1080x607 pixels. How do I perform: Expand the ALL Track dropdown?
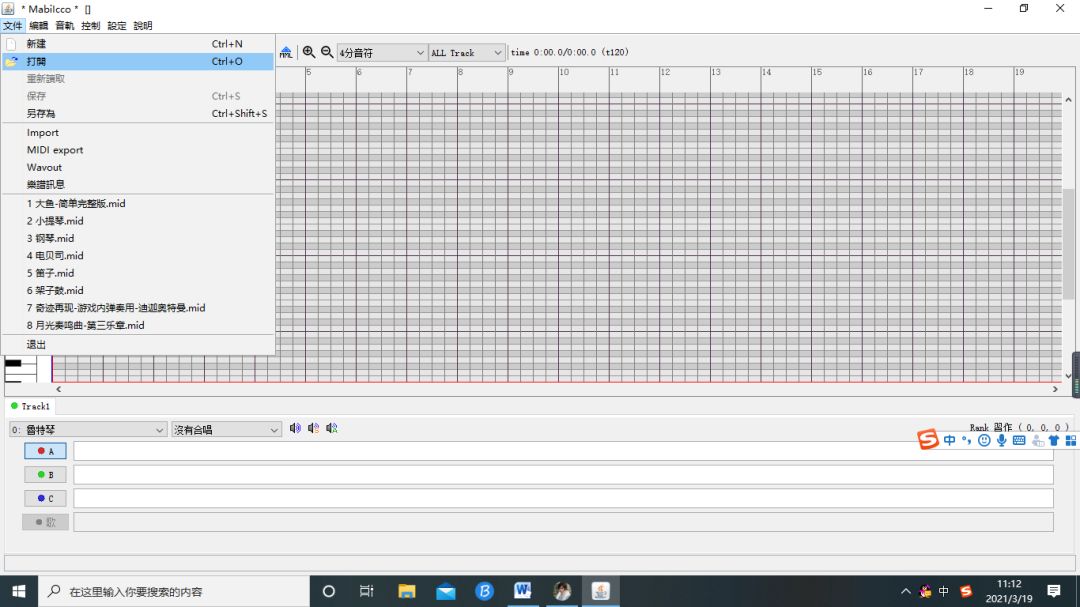467,53
